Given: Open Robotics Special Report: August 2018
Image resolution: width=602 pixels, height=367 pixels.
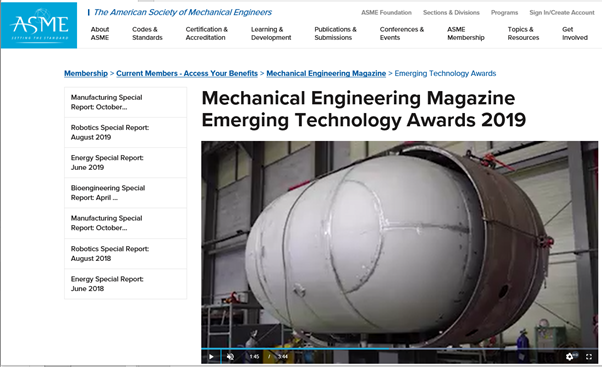Looking at the screenshot, I should point(126,253).
